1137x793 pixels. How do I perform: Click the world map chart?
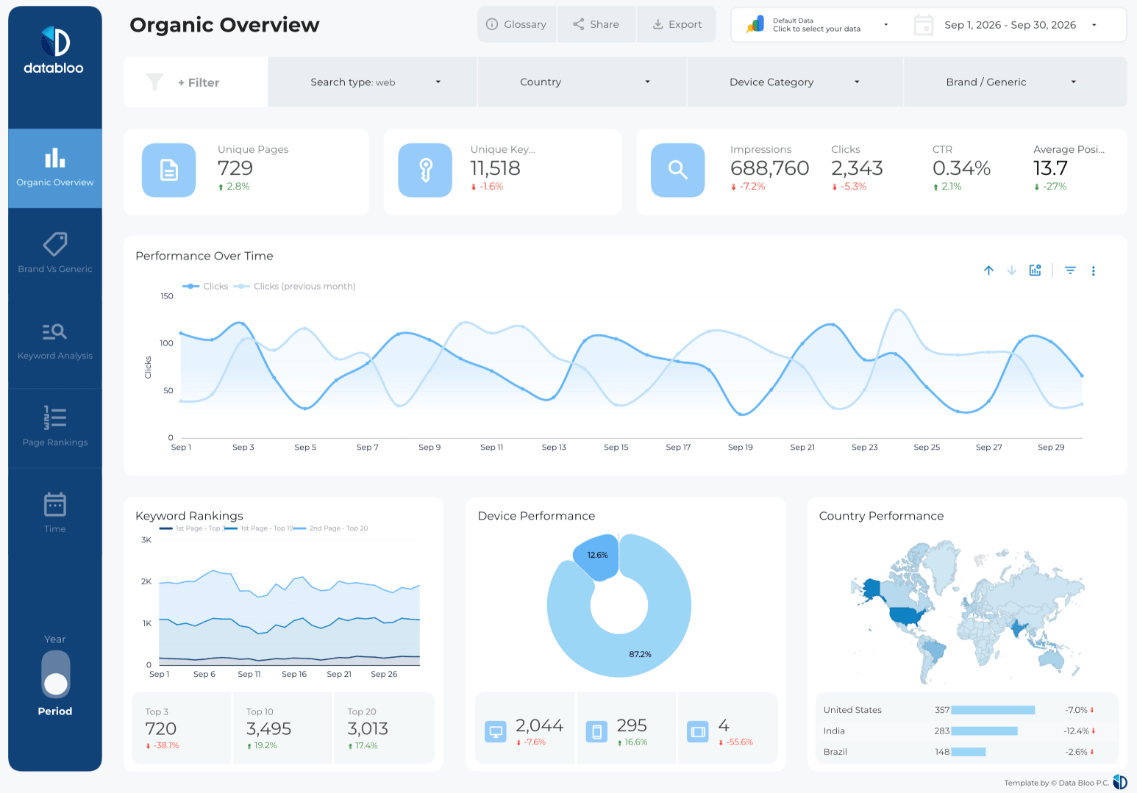[x=968, y=613]
